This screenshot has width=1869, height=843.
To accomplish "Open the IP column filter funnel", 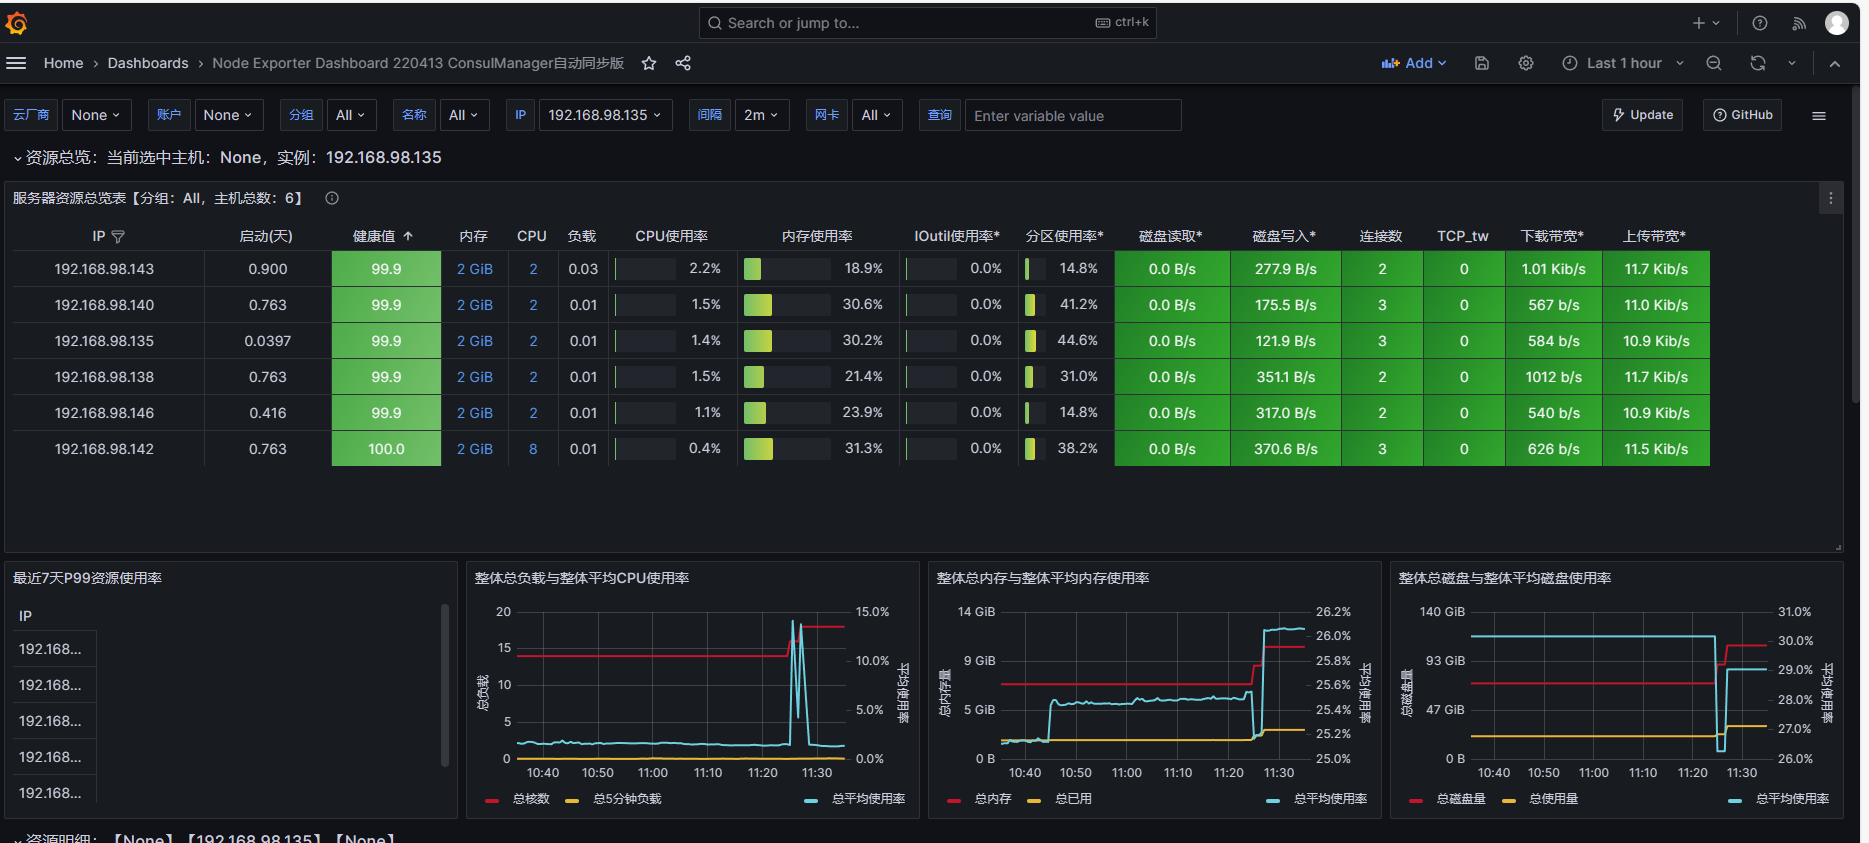I will [x=118, y=237].
